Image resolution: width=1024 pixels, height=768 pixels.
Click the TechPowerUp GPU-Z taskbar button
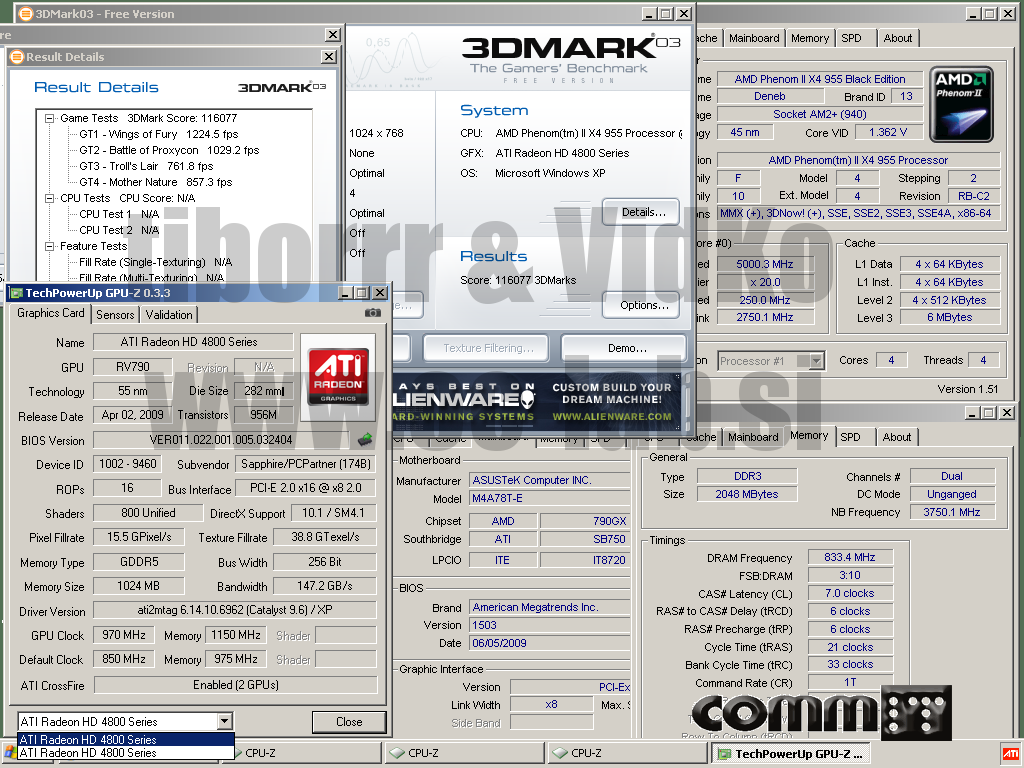click(x=791, y=753)
